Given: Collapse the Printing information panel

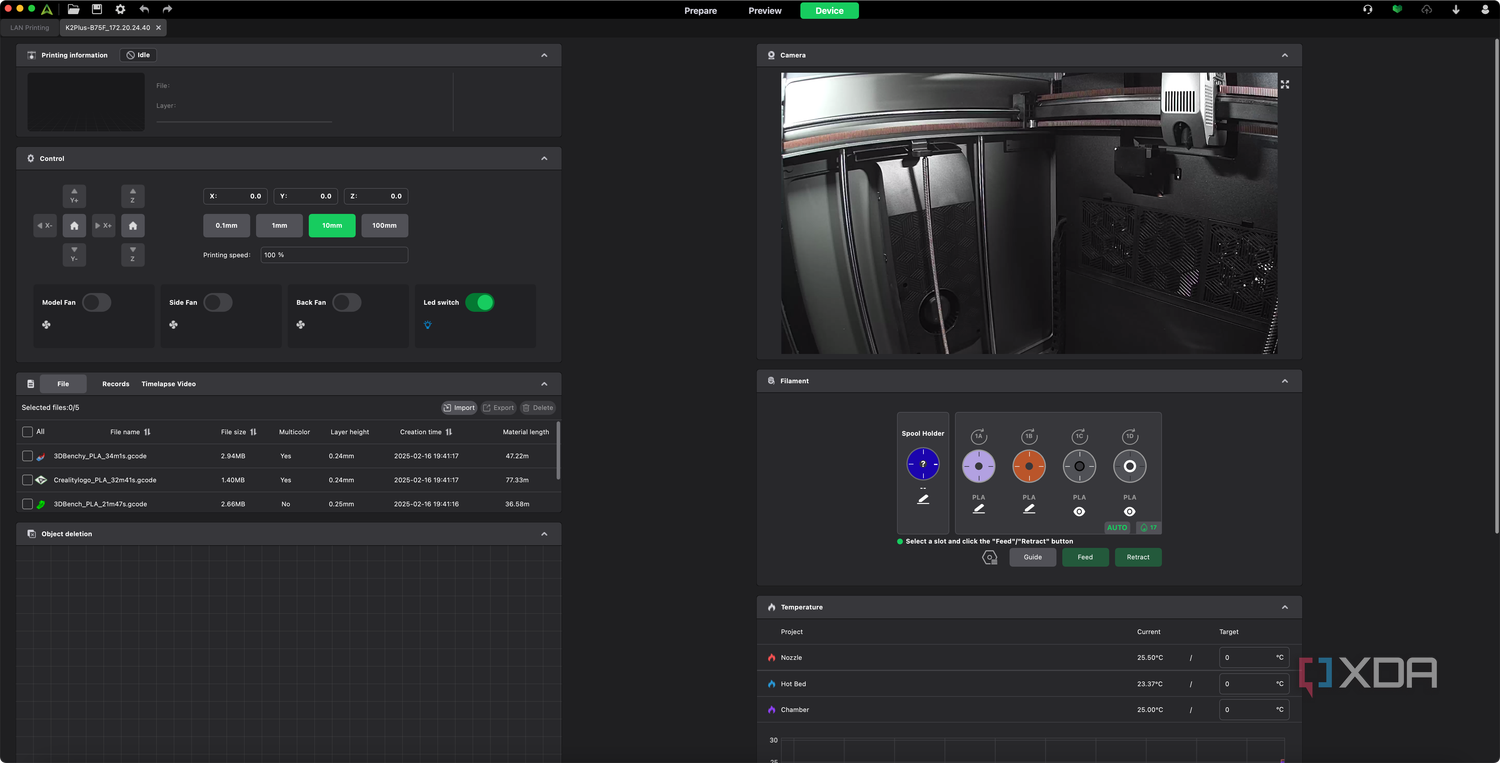Looking at the screenshot, I should [x=544, y=55].
